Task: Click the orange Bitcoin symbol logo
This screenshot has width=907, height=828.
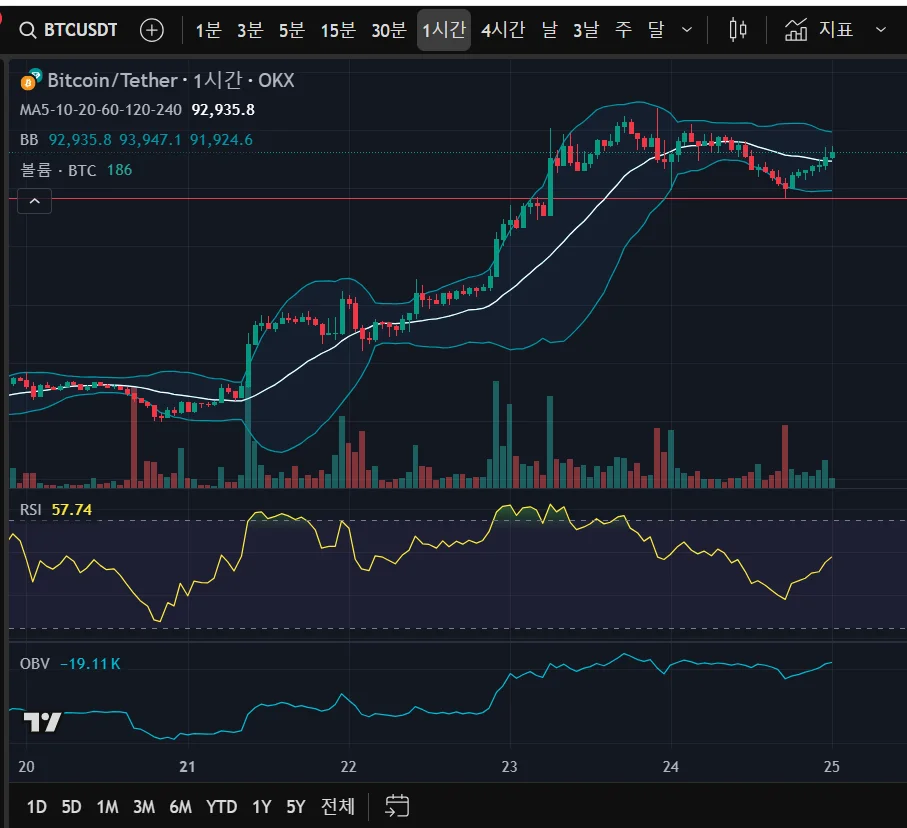Action: click(x=28, y=81)
